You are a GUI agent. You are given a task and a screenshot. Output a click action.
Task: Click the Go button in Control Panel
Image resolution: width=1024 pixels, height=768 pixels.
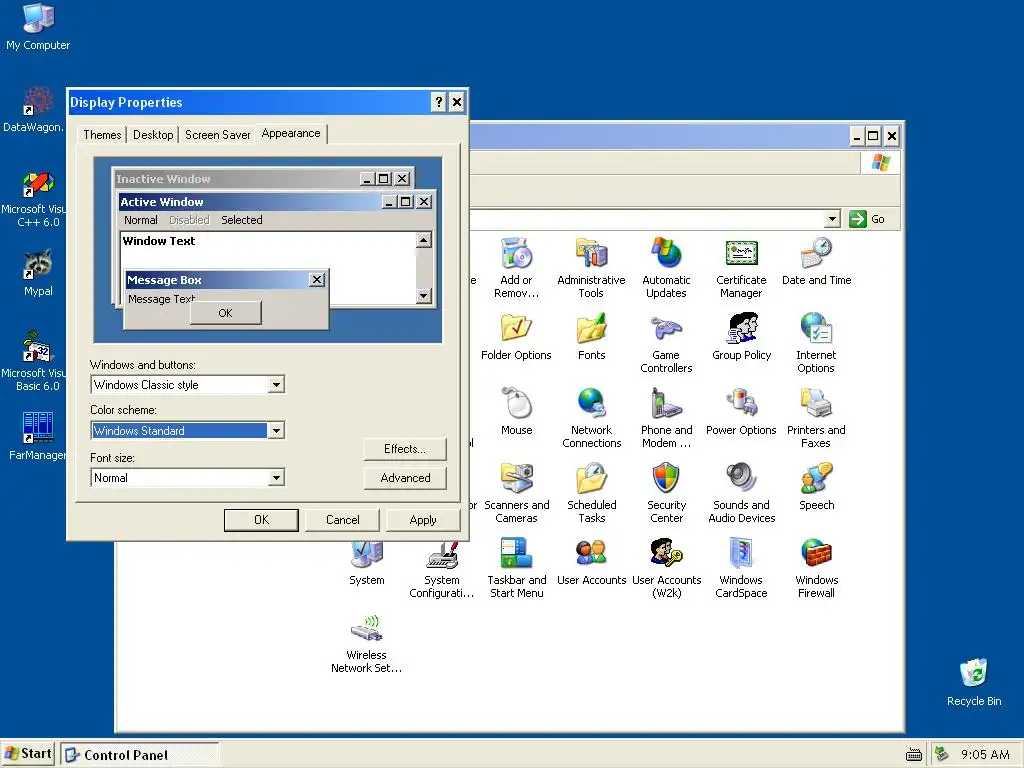point(867,219)
